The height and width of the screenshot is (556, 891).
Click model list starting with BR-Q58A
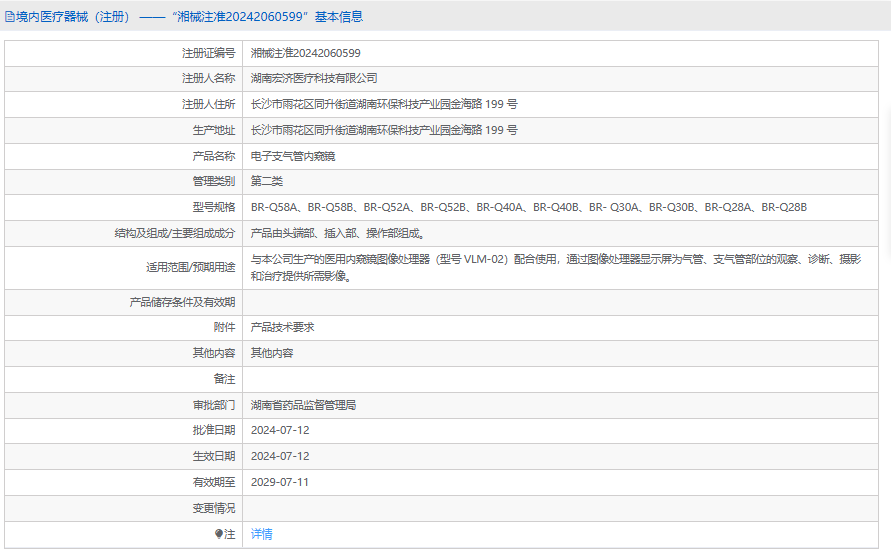528,208
